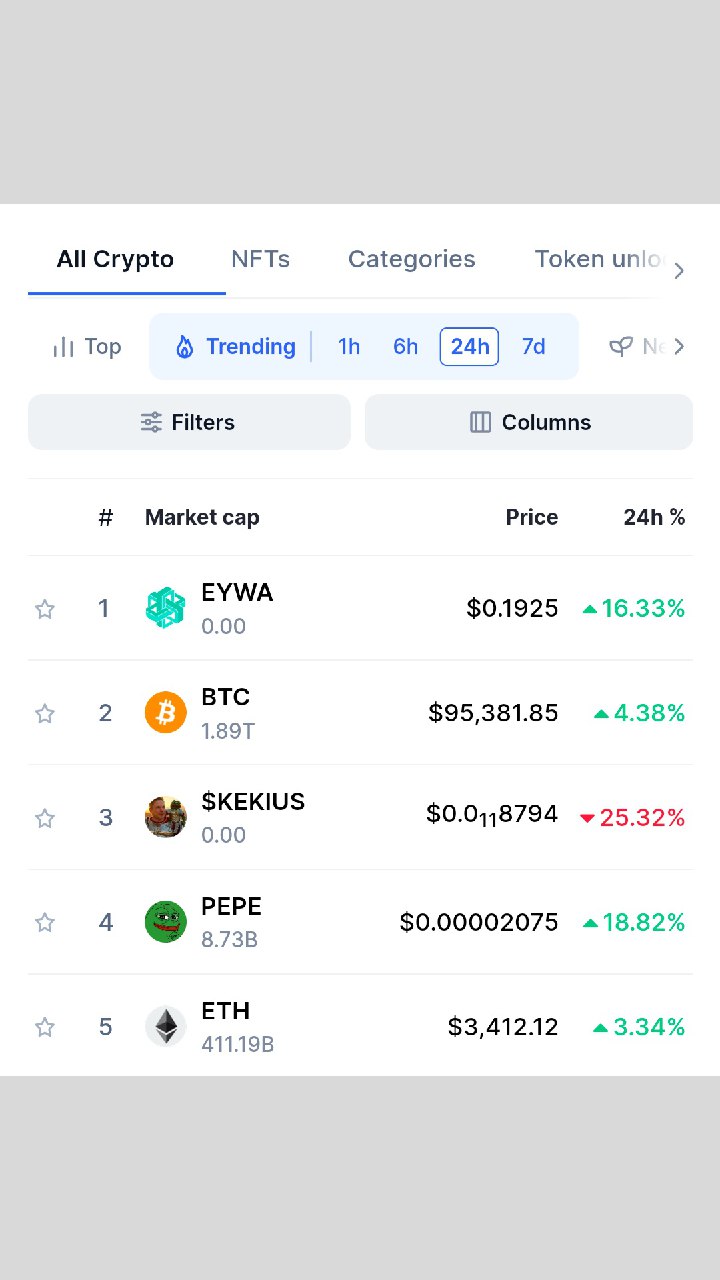Toggle the watchlist star for BTC

pos(45,713)
